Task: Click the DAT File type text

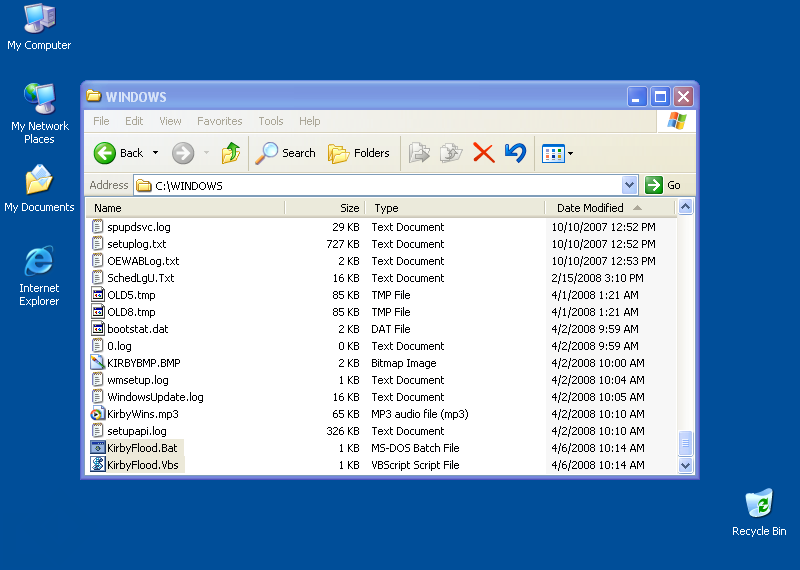Action: [x=391, y=329]
